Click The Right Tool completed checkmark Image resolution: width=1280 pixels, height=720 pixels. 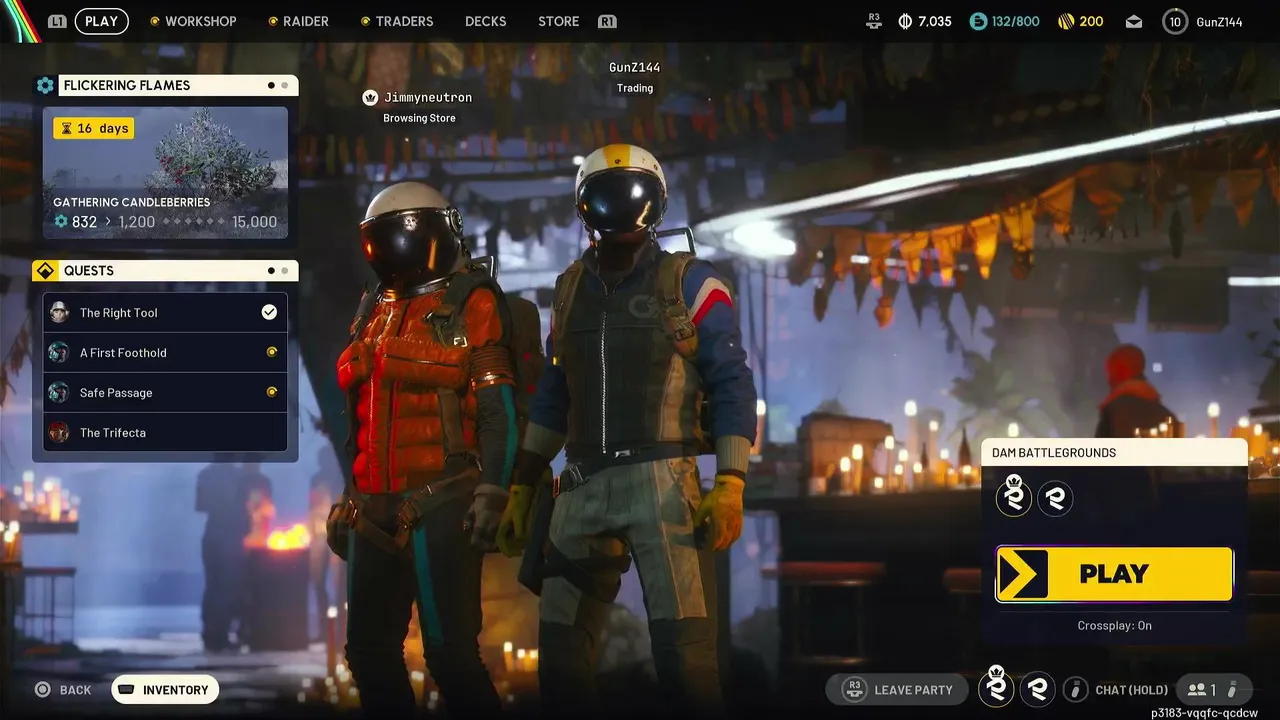click(269, 312)
